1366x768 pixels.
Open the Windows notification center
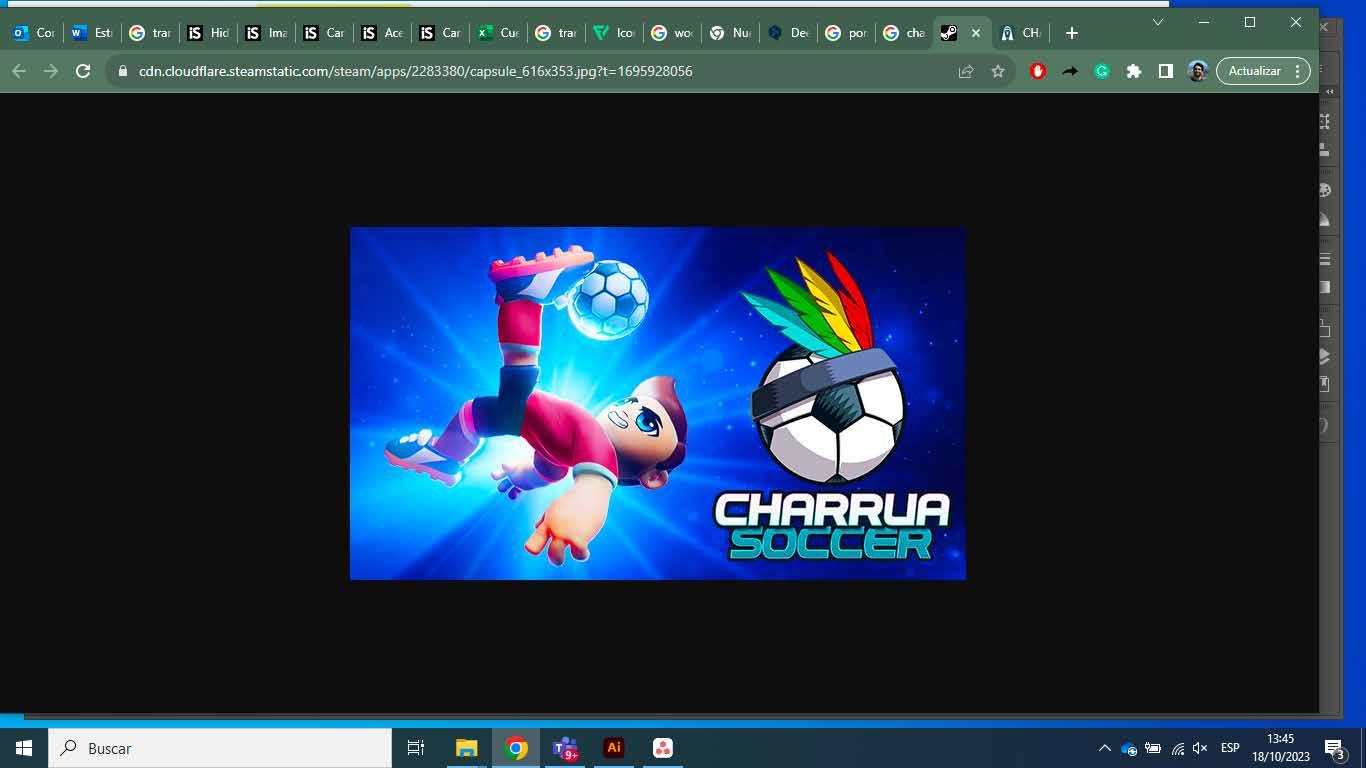click(x=1334, y=748)
